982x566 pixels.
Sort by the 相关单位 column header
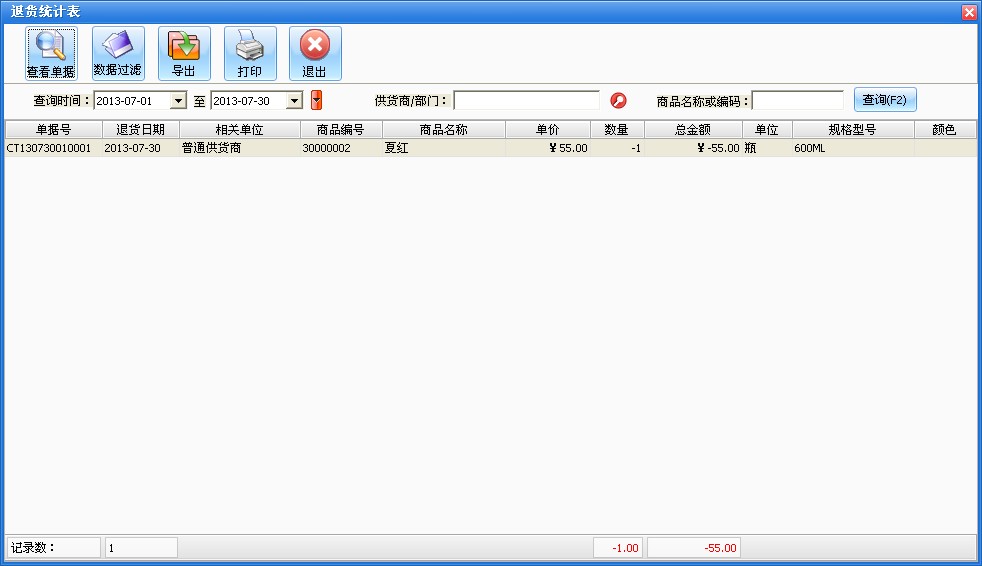[x=240, y=130]
